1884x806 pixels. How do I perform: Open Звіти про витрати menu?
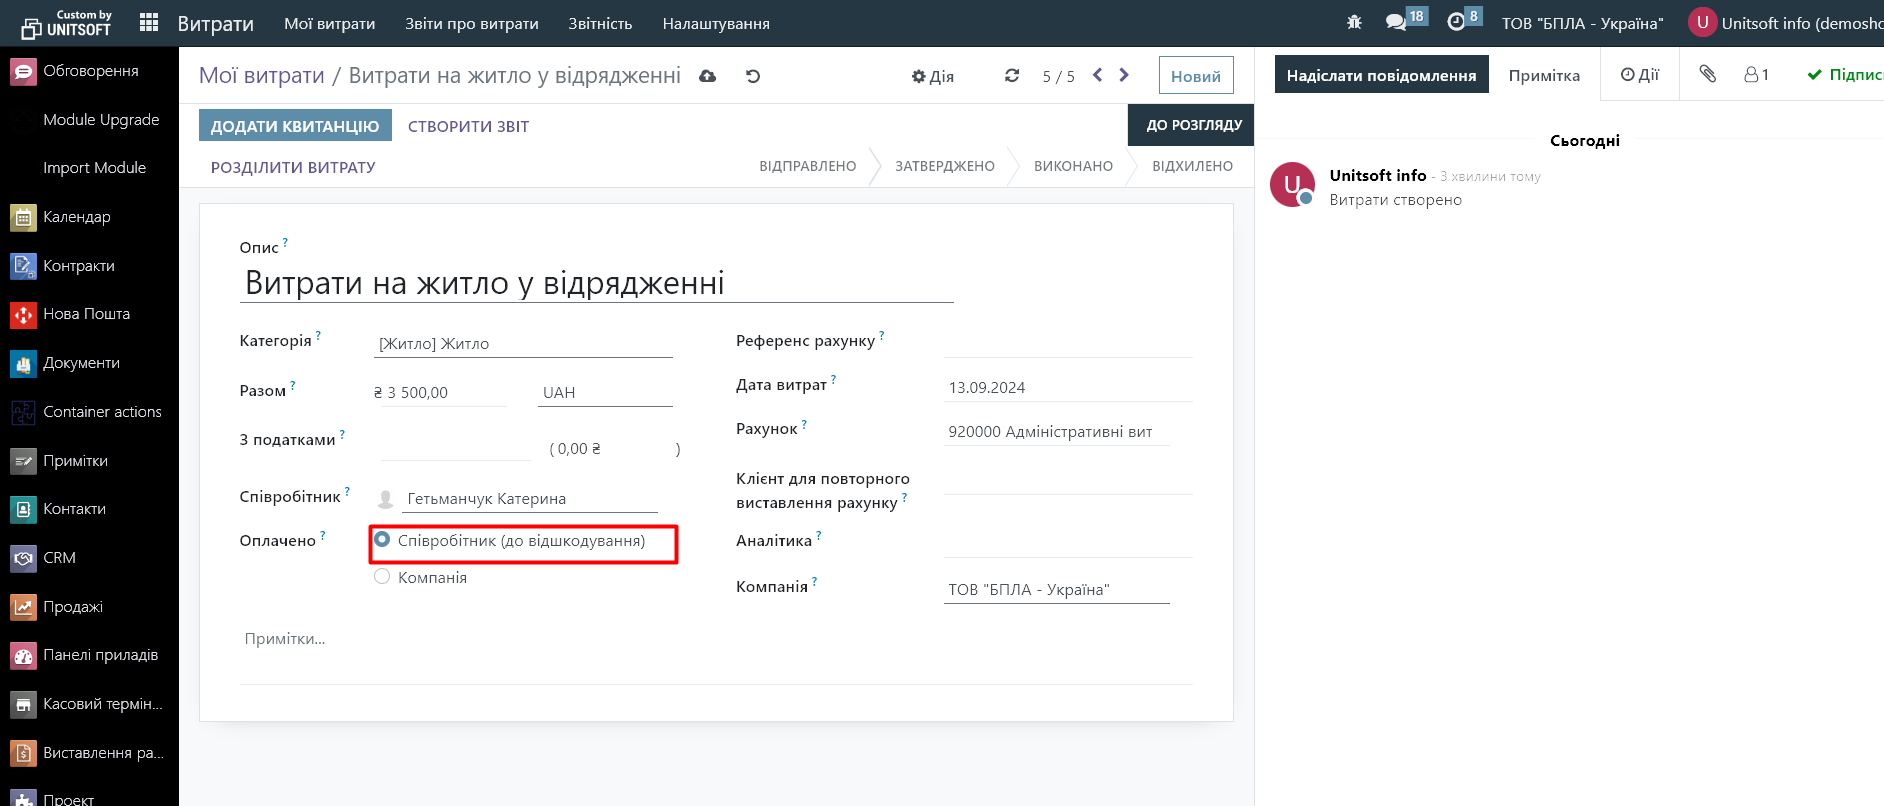coord(471,23)
